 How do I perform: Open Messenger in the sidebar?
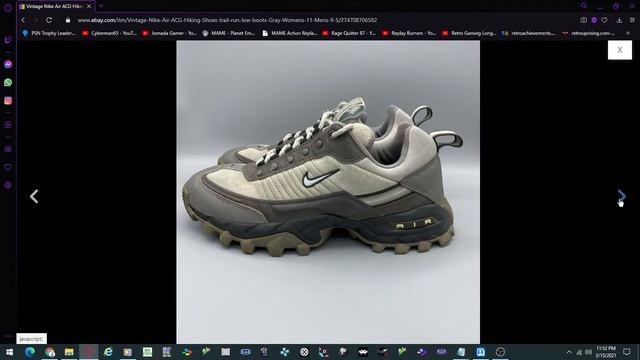coord(8,64)
